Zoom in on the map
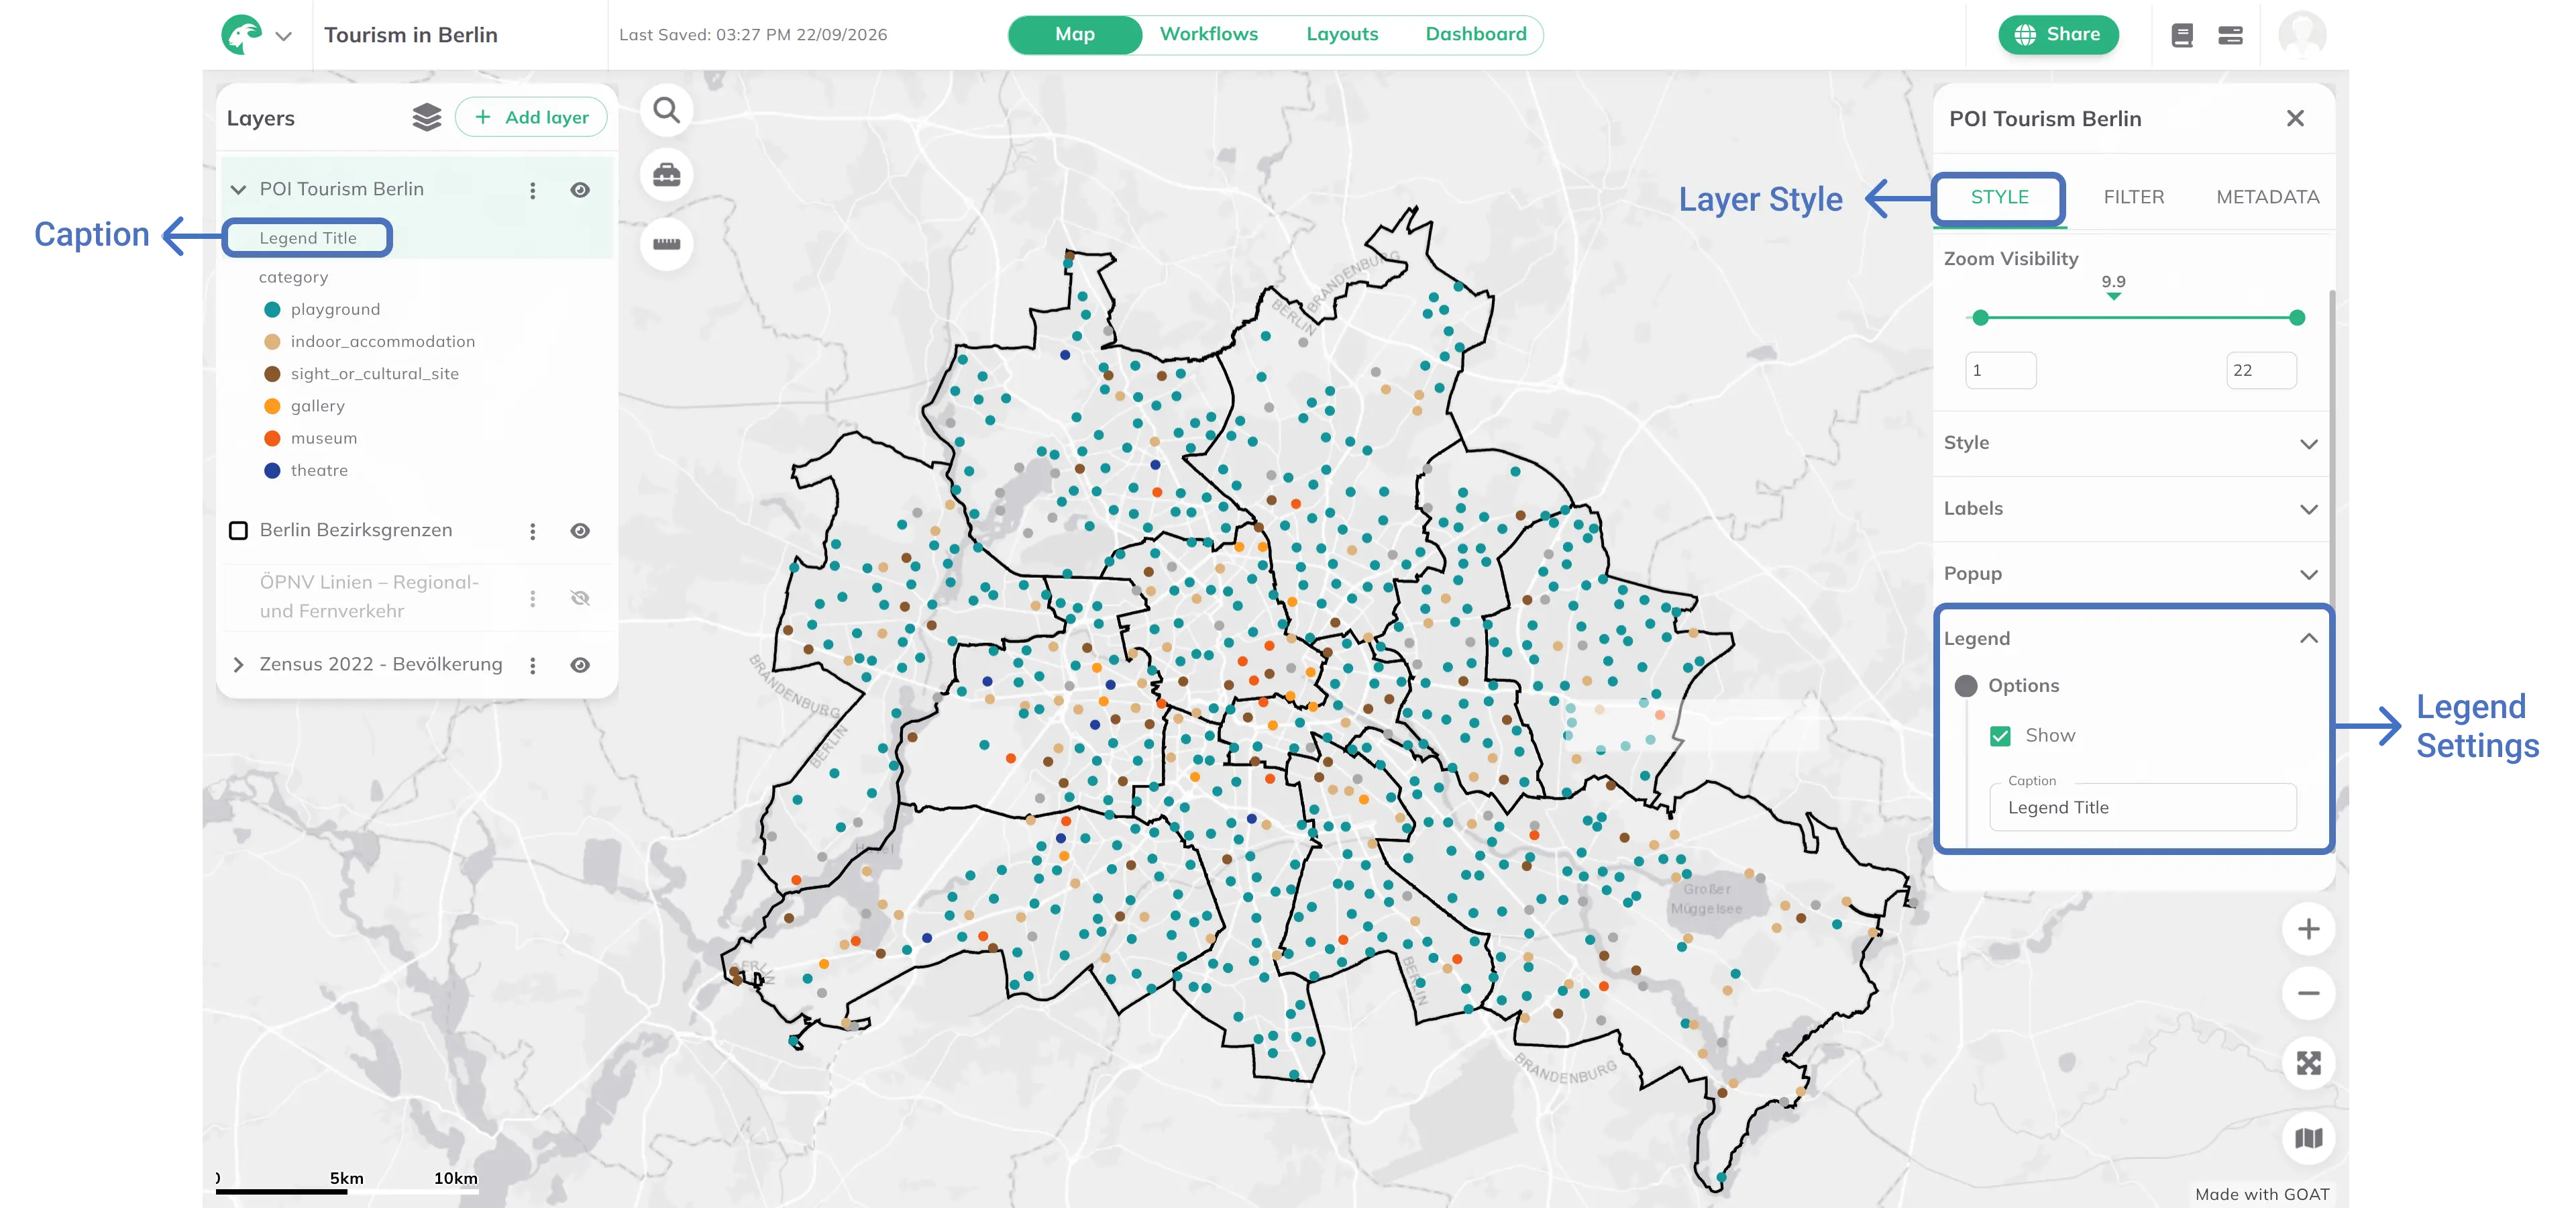Viewport: 2576px width, 1208px height. tap(2309, 929)
